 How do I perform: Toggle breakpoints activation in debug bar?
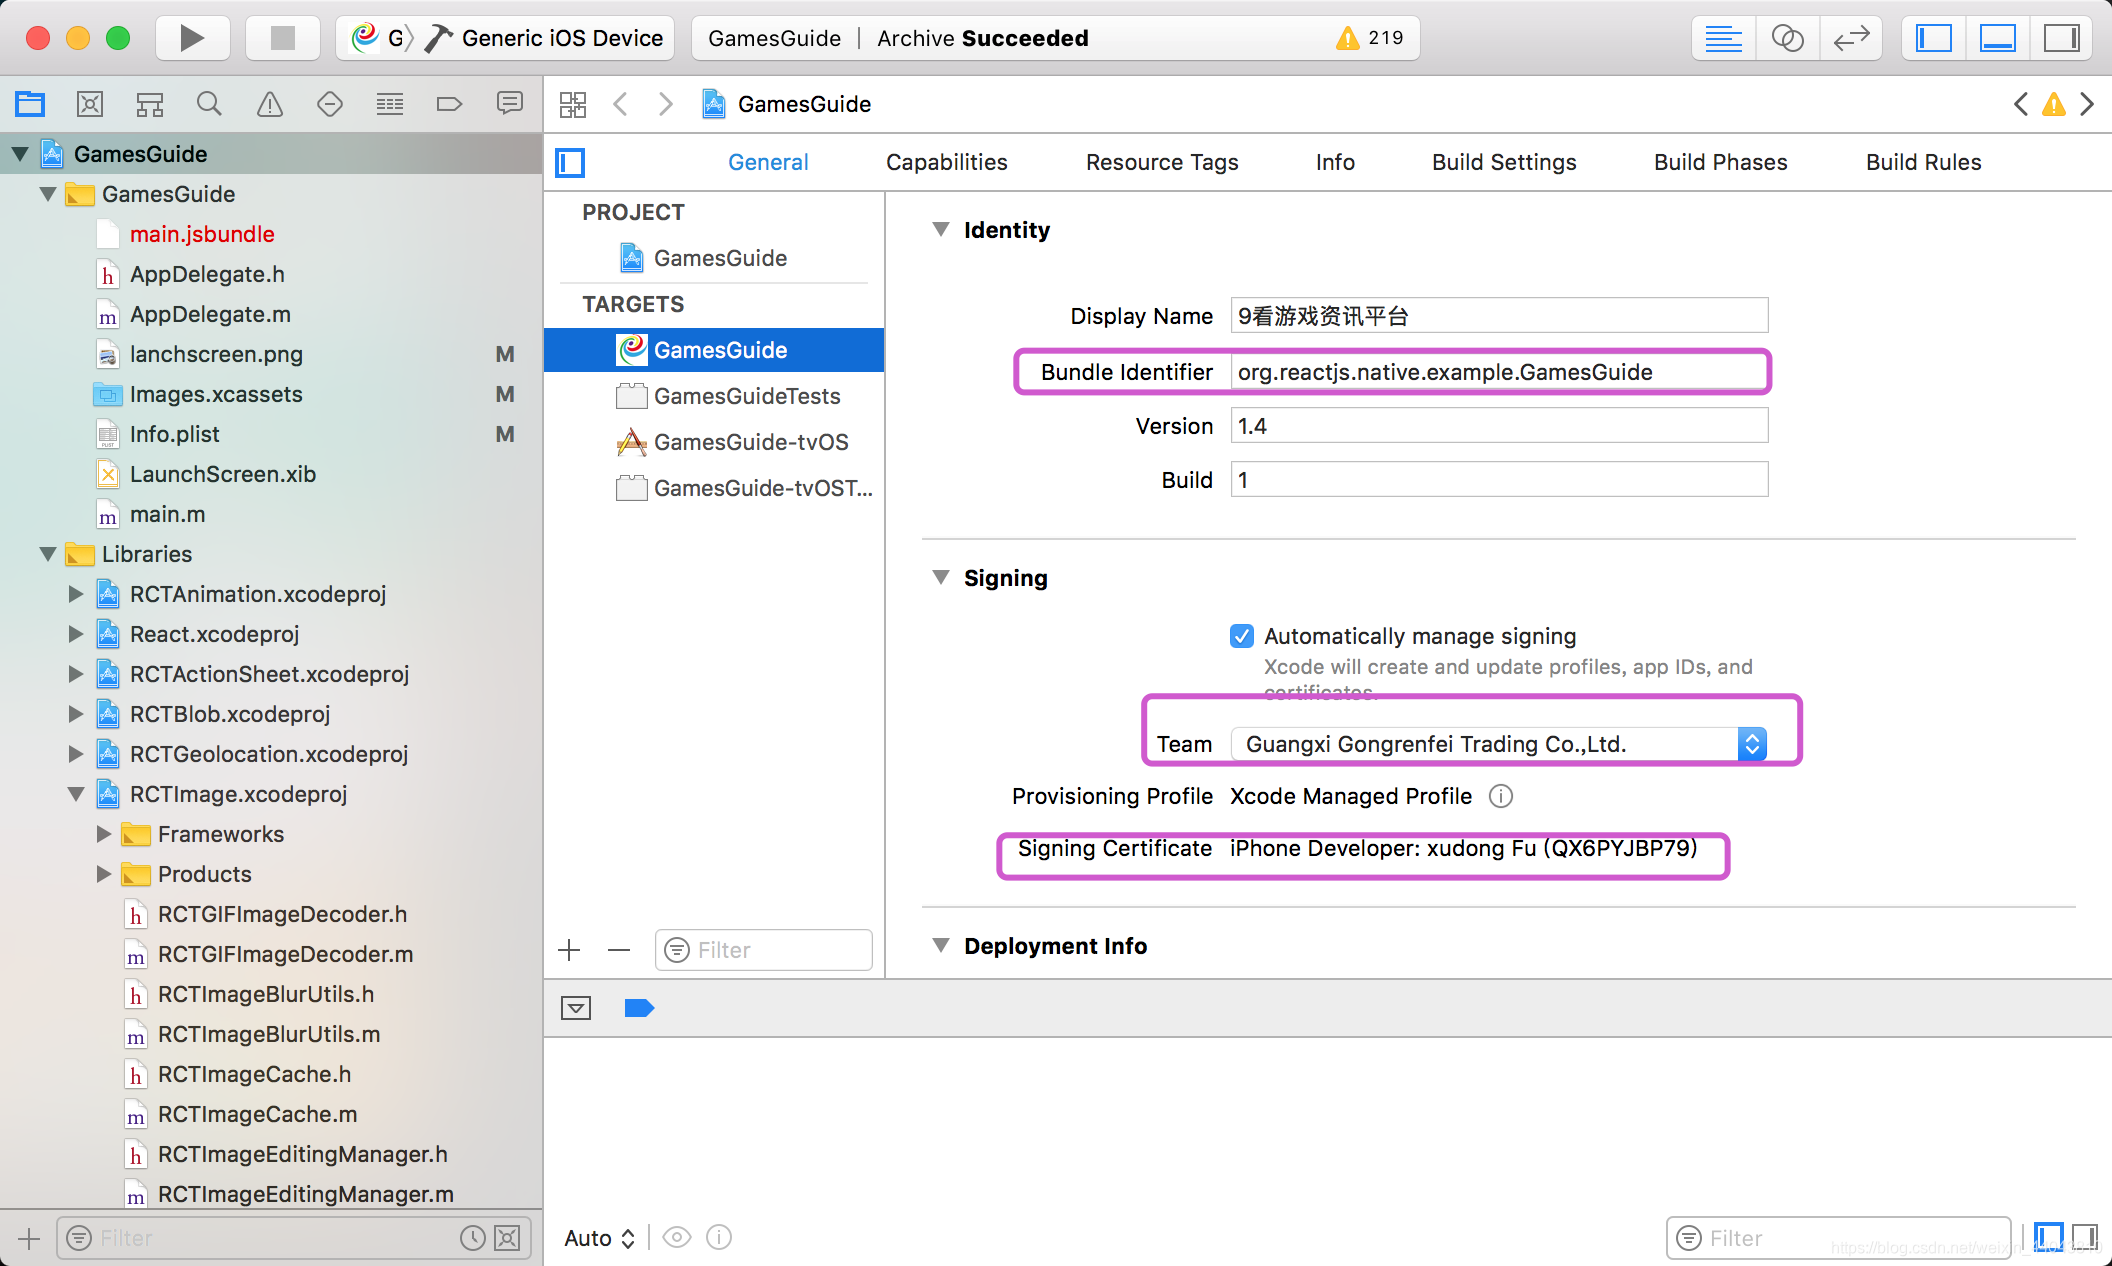(639, 1008)
